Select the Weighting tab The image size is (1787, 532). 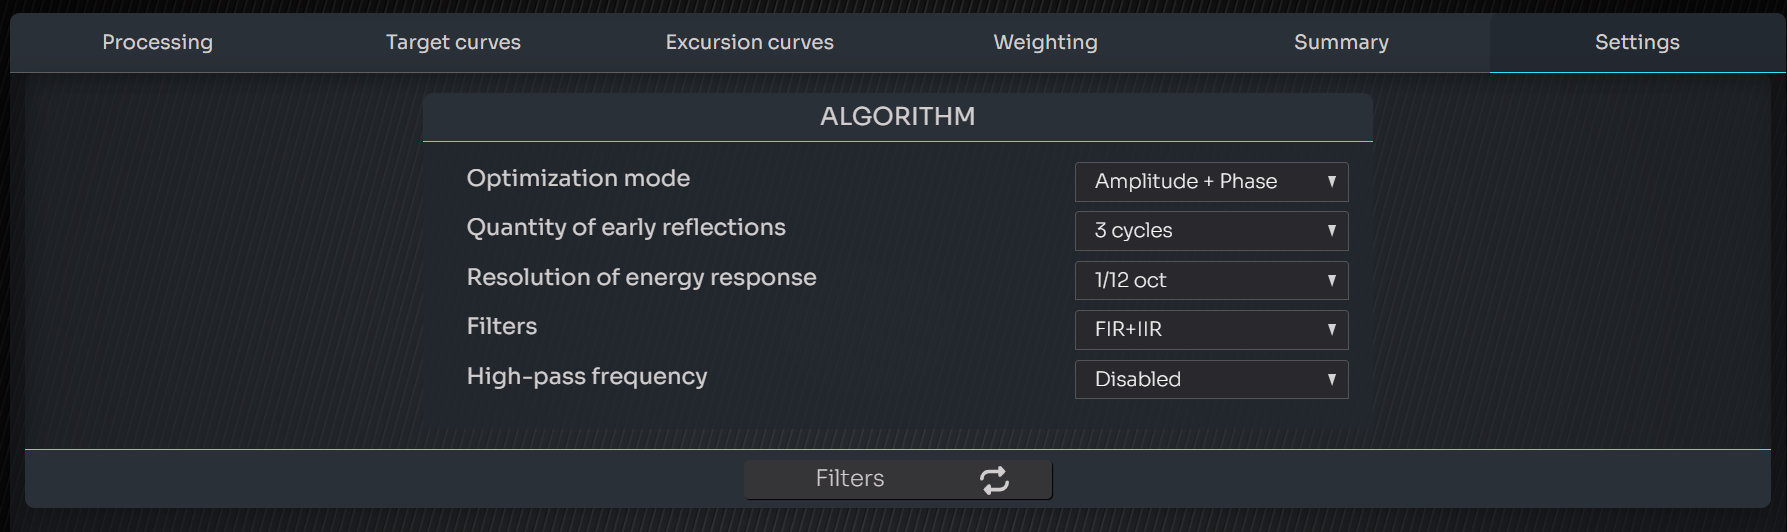[1045, 42]
